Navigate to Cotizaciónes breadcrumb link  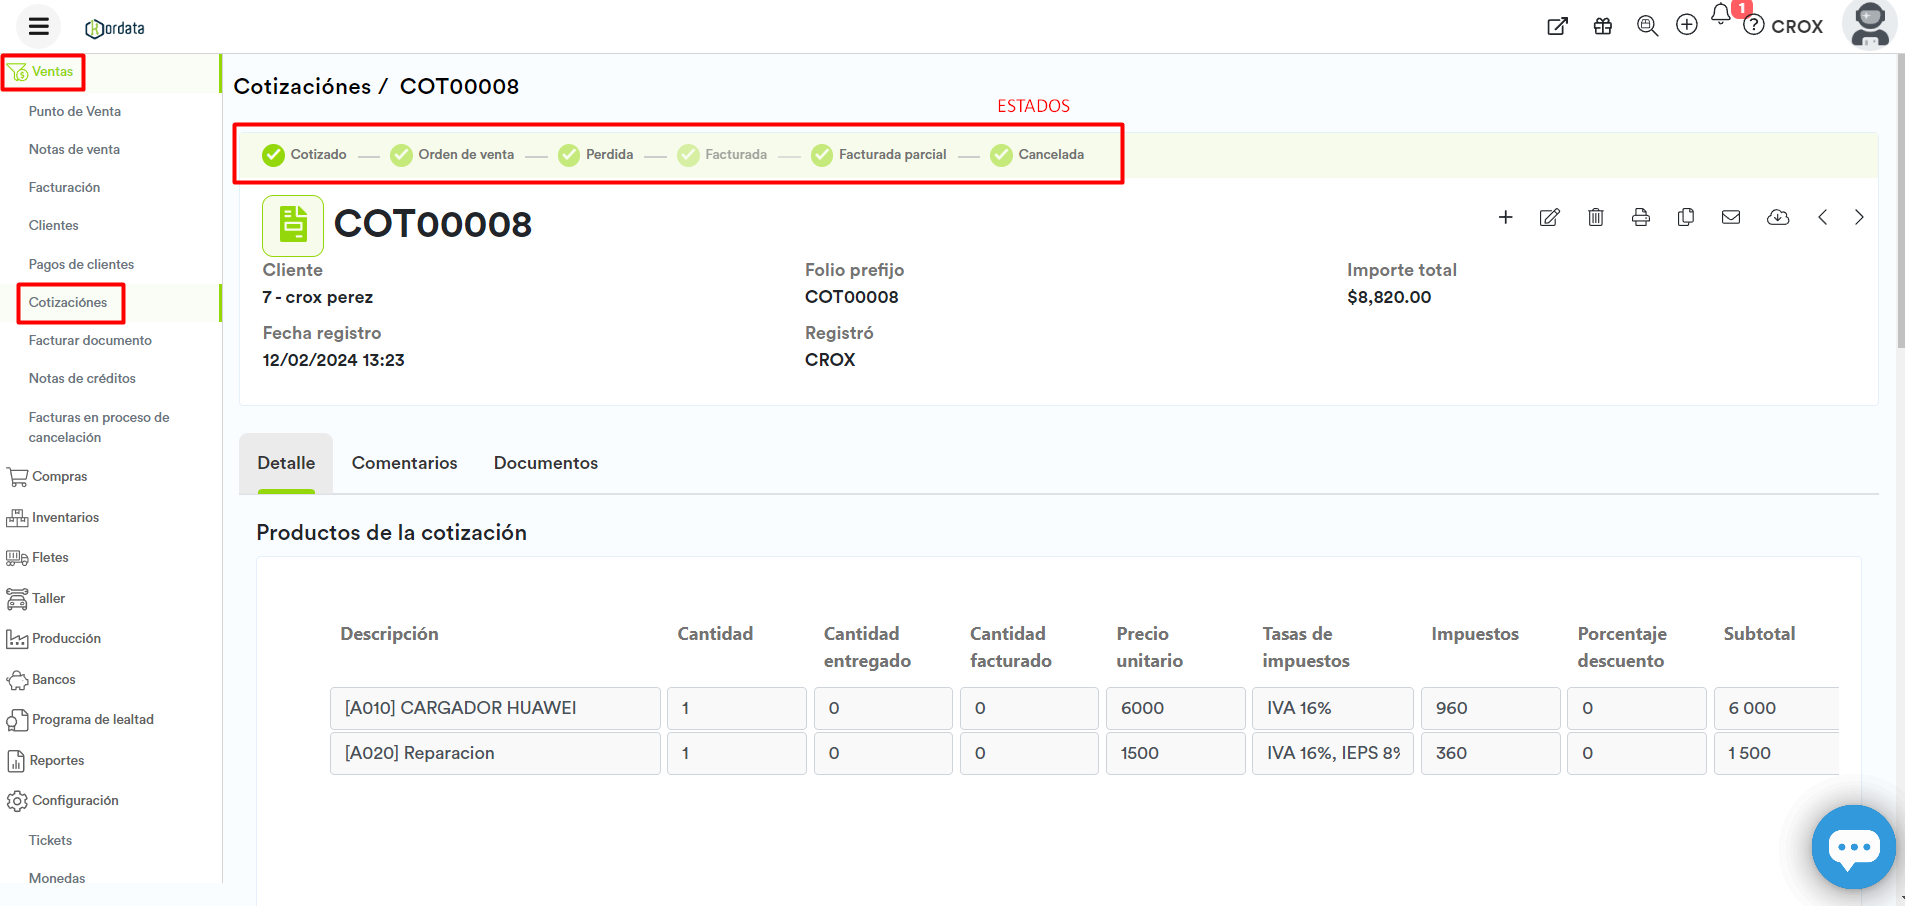tap(302, 87)
